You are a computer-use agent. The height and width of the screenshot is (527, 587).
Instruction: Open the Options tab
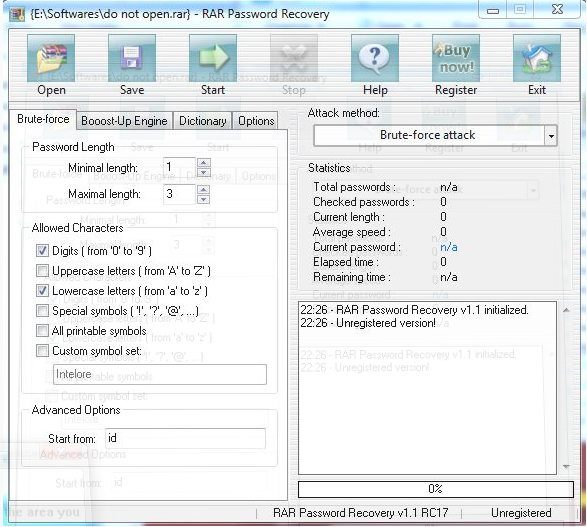coord(256,121)
